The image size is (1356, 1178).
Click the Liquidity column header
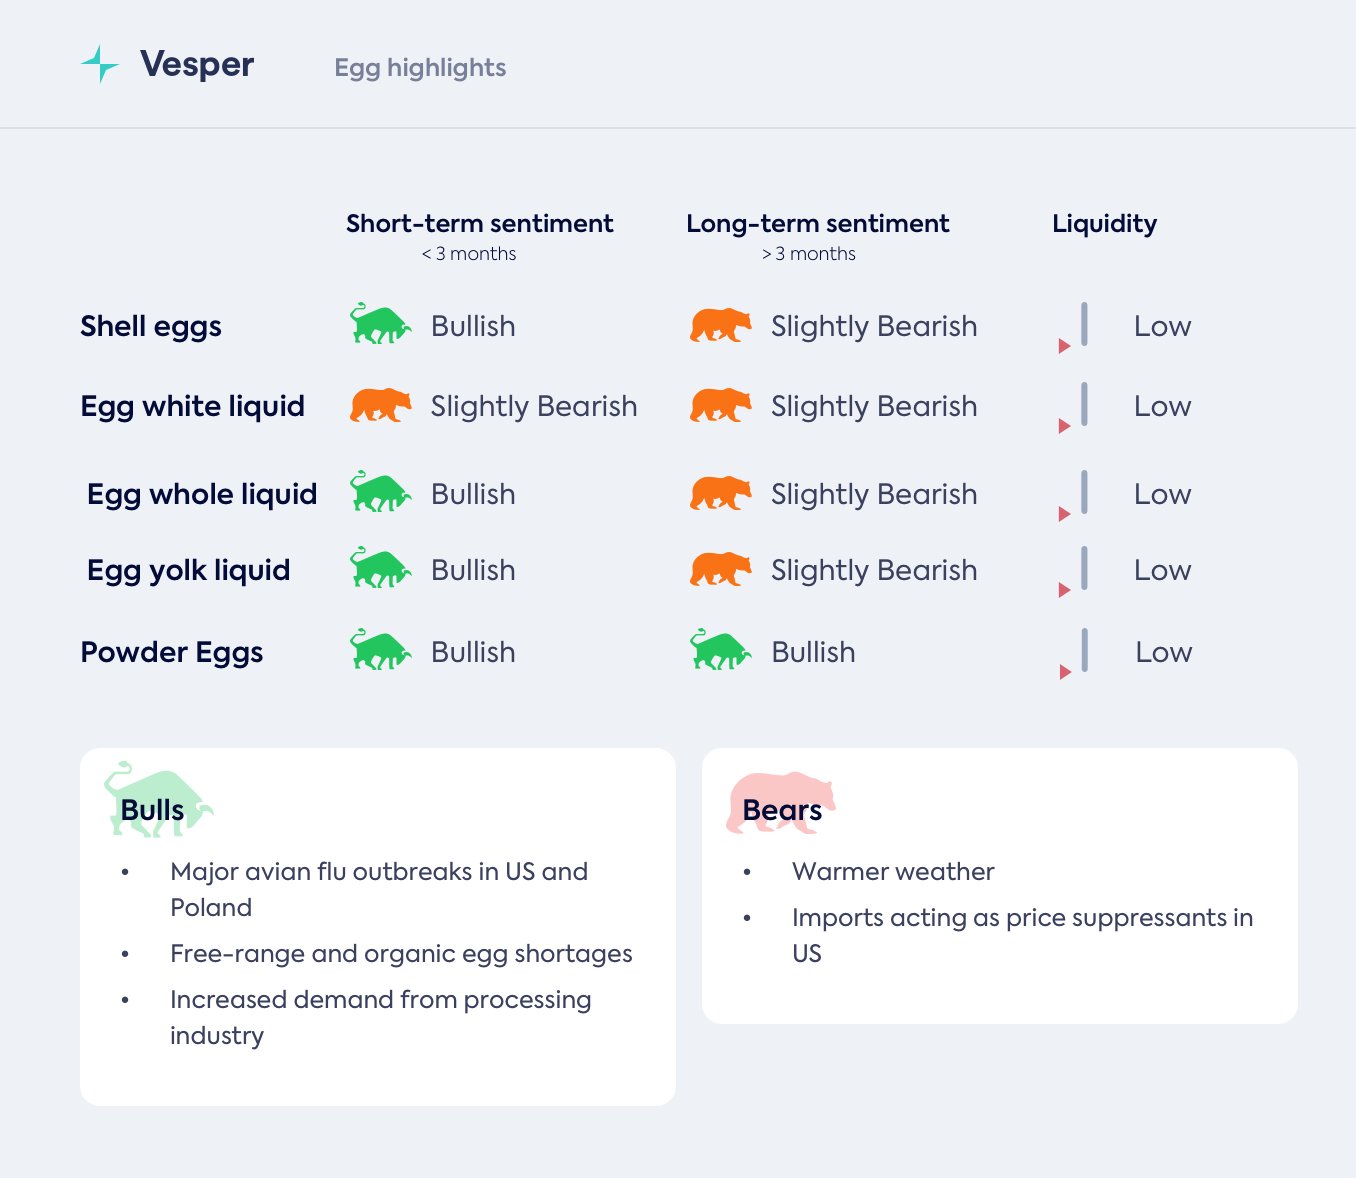[1104, 224]
